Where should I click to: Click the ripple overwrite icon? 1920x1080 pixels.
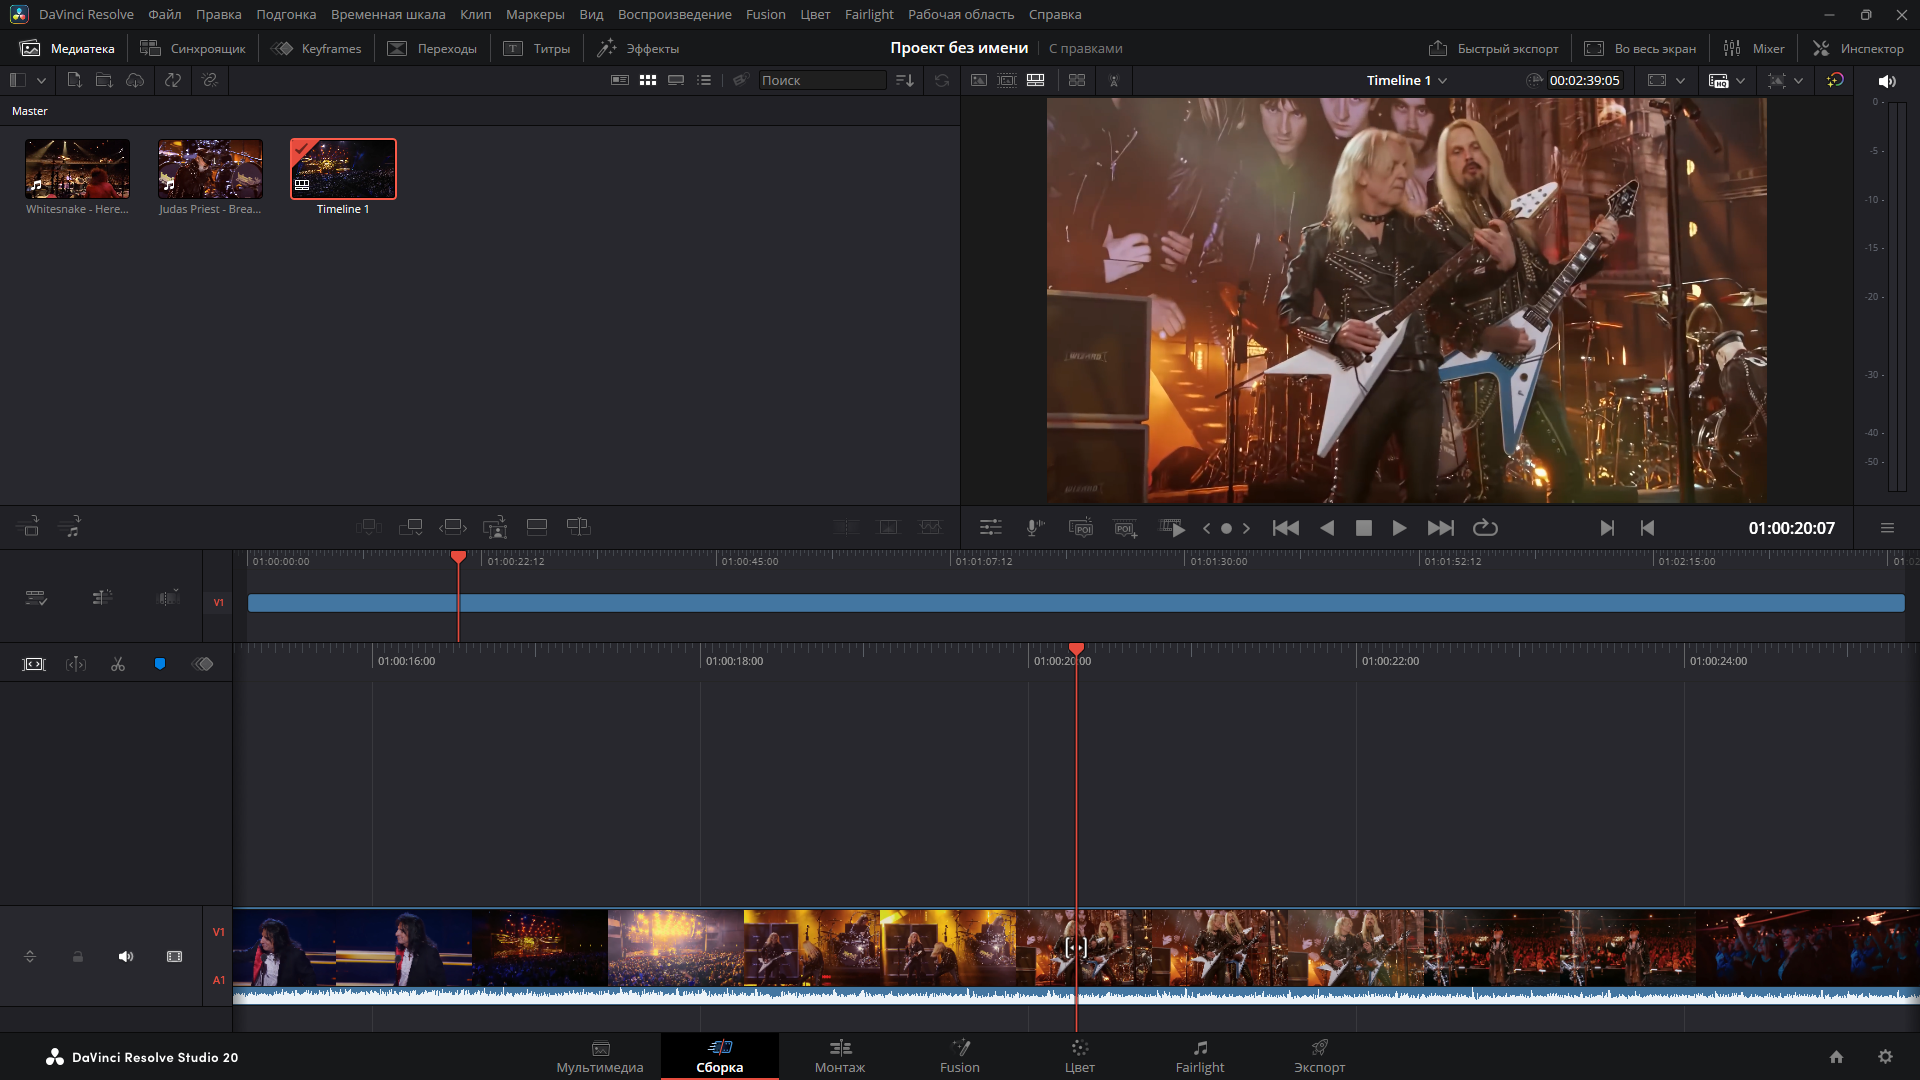point(453,527)
